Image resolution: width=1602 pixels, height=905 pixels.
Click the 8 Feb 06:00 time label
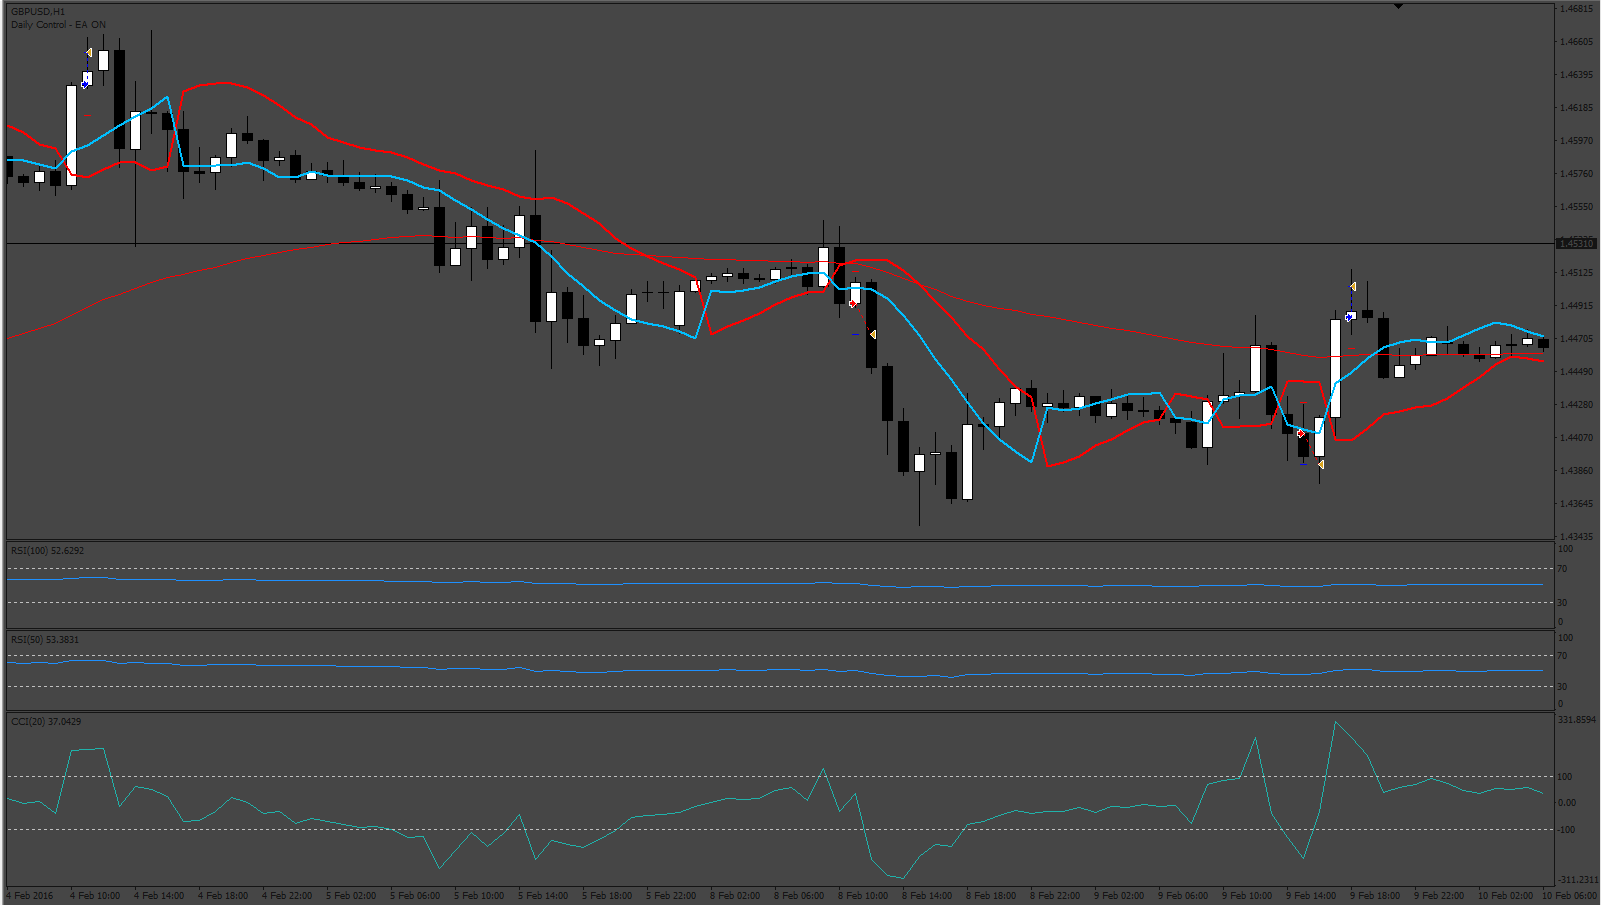[799, 896]
